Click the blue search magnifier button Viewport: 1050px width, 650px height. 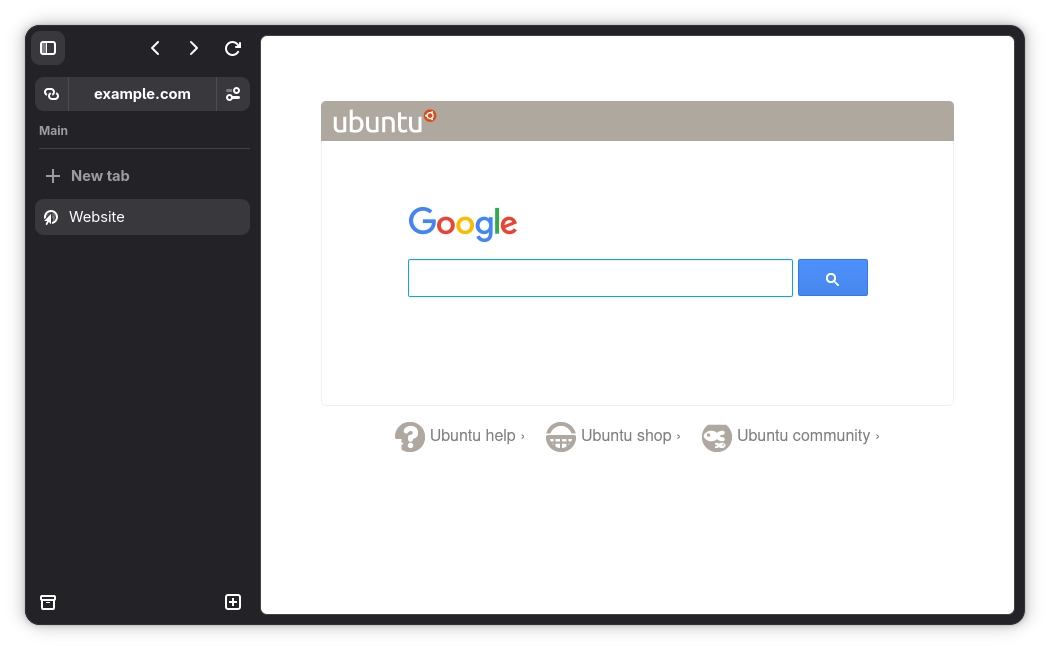(832, 278)
